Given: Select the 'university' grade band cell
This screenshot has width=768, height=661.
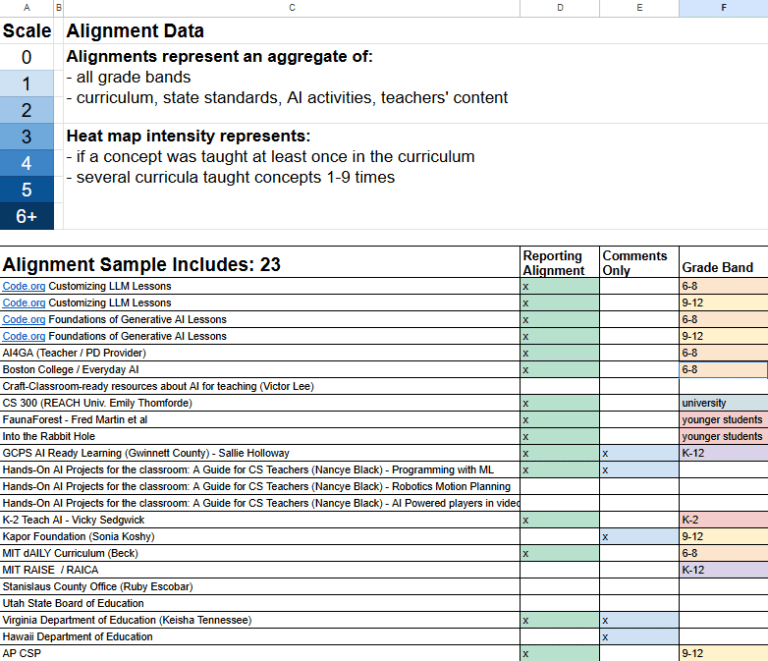Looking at the screenshot, I should [x=723, y=403].
